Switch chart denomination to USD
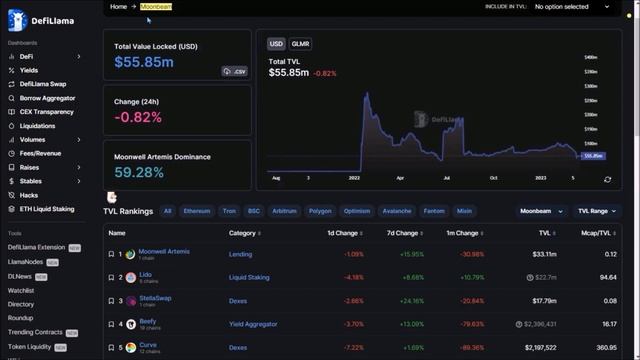 [276, 44]
